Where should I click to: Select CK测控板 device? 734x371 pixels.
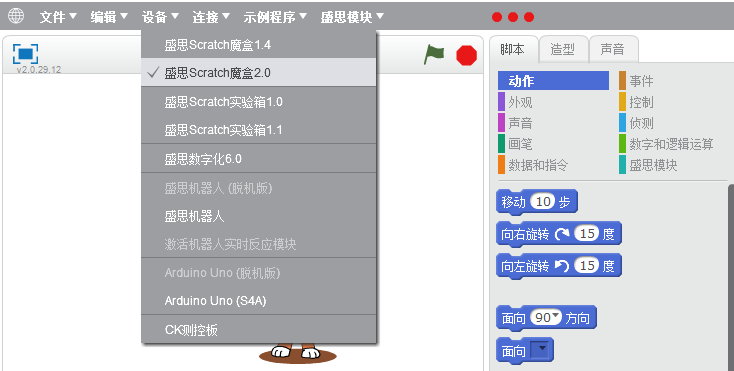click(258, 330)
